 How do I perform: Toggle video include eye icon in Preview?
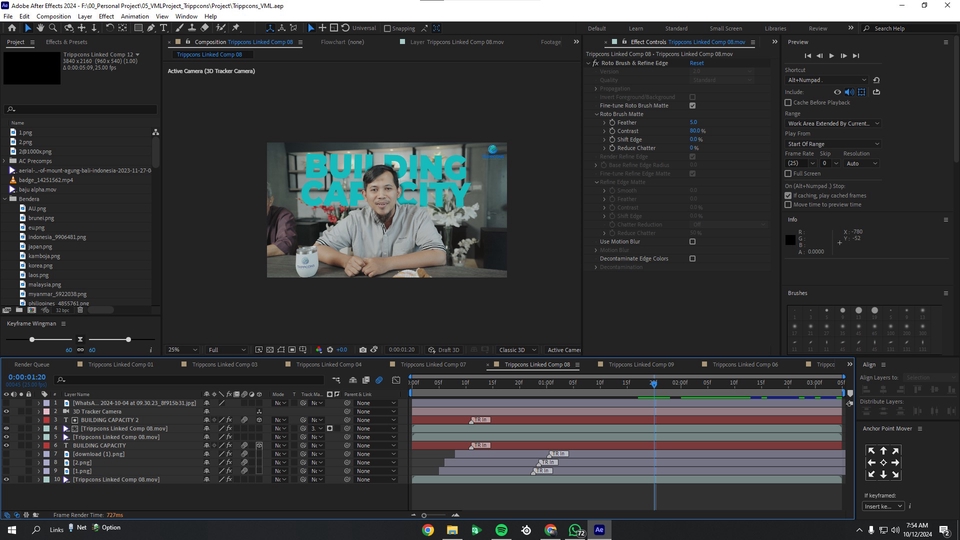[837, 92]
